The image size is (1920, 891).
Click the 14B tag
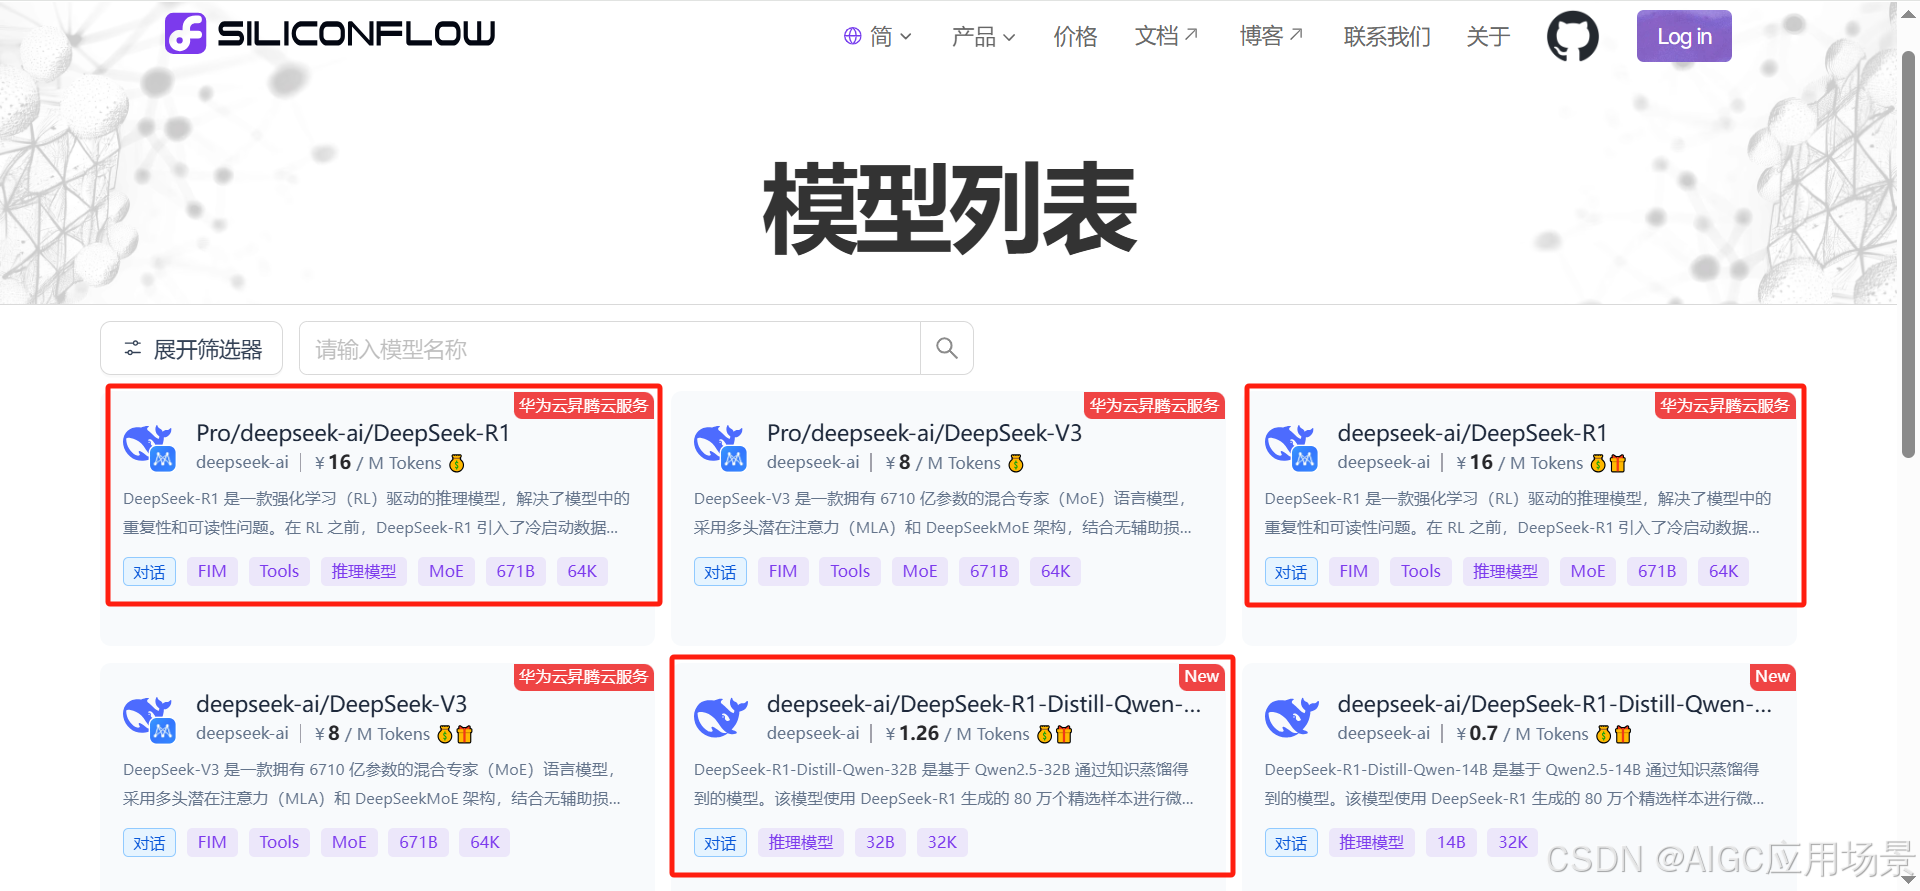pos(1451,842)
